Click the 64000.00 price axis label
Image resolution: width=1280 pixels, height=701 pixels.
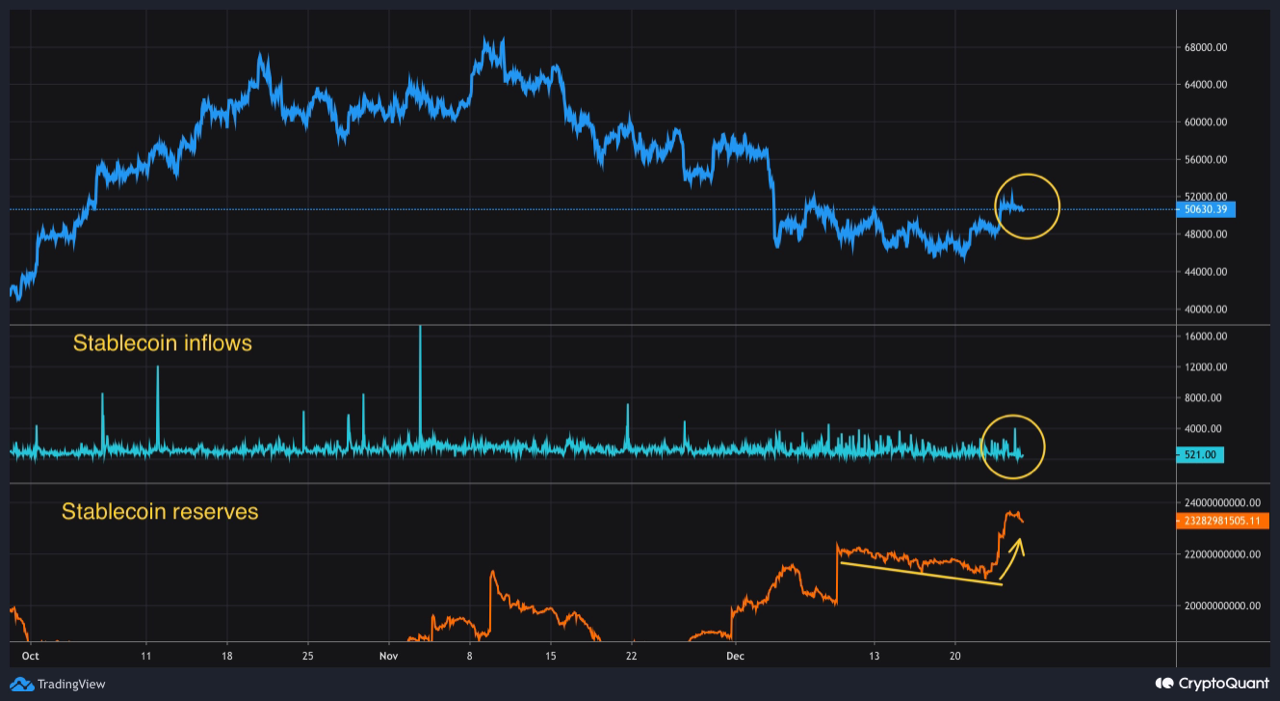1207,85
